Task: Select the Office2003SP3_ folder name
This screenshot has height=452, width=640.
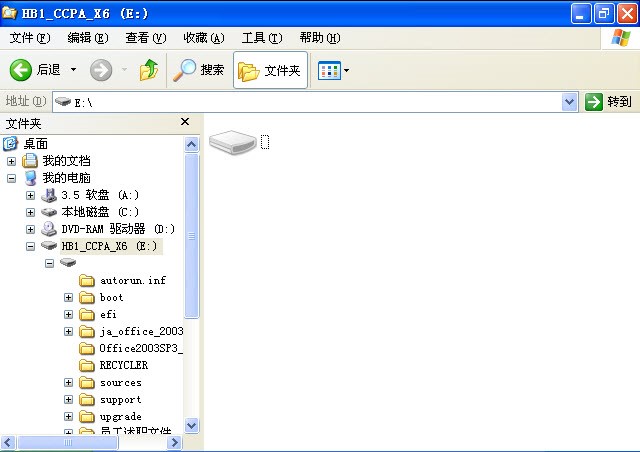Action: click(141, 348)
